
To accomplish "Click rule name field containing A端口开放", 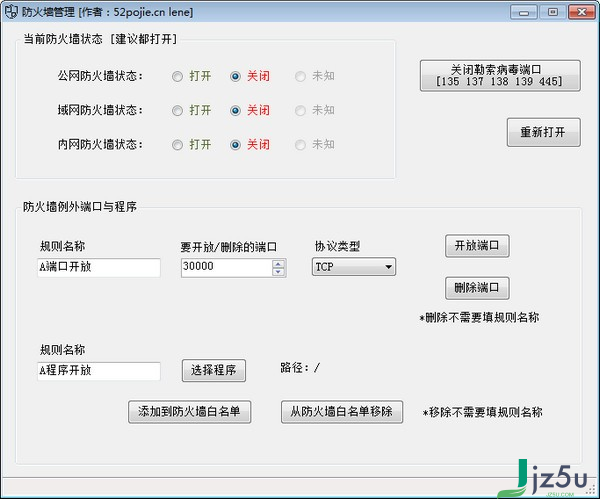I will [99, 267].
